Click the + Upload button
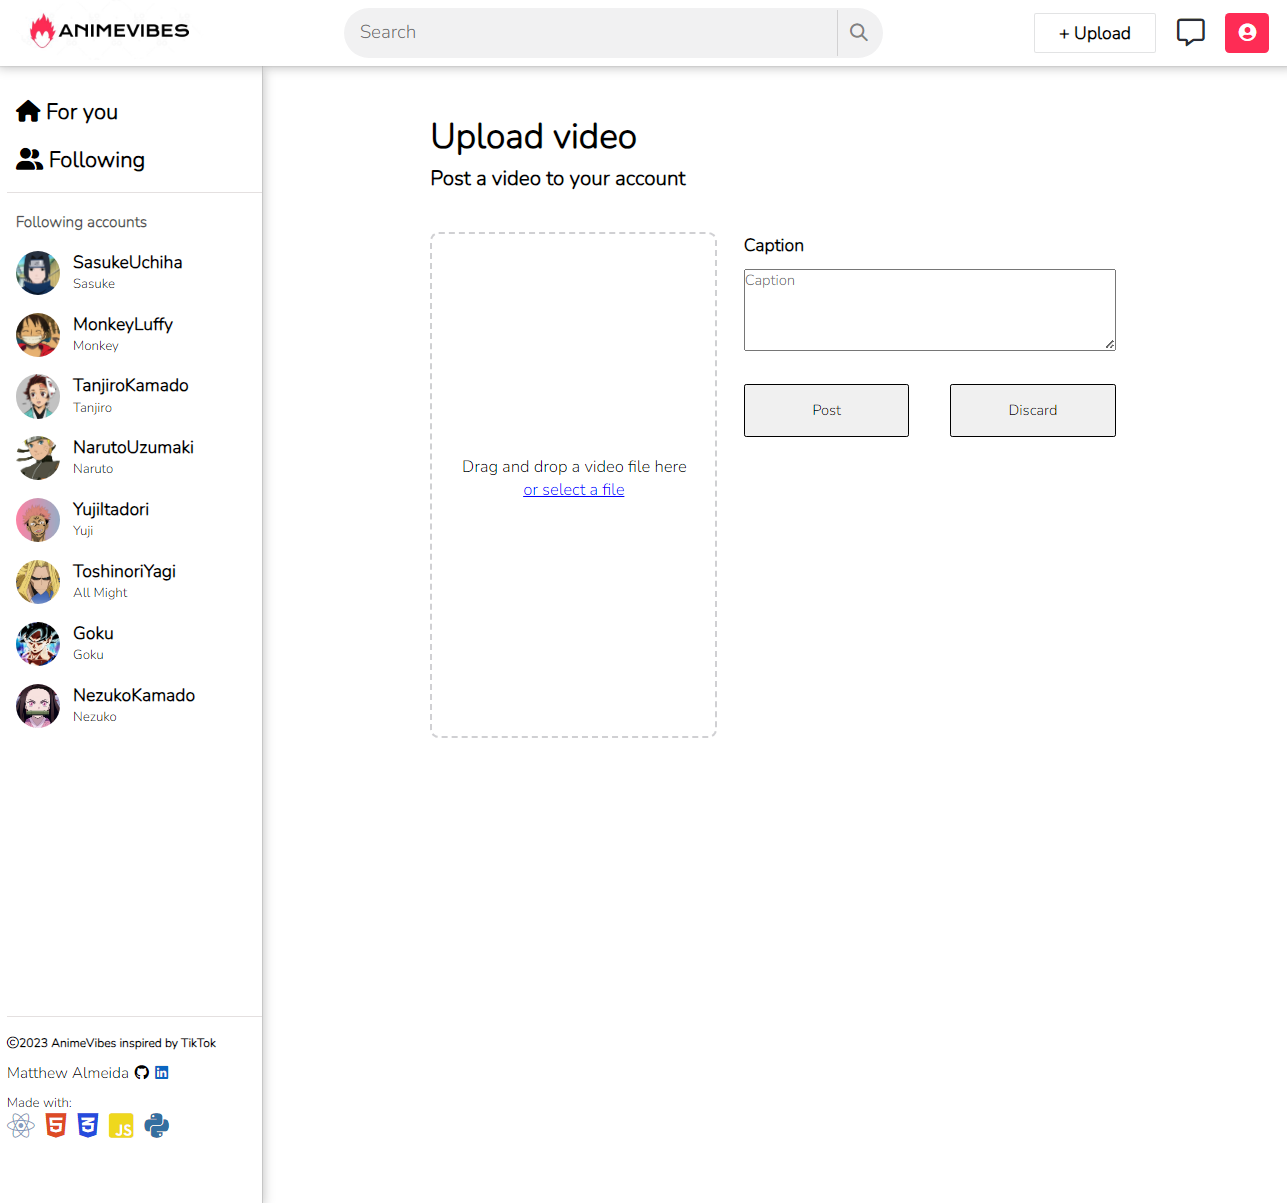This screenshot has height=1203, width=1287. (1094, 33)
